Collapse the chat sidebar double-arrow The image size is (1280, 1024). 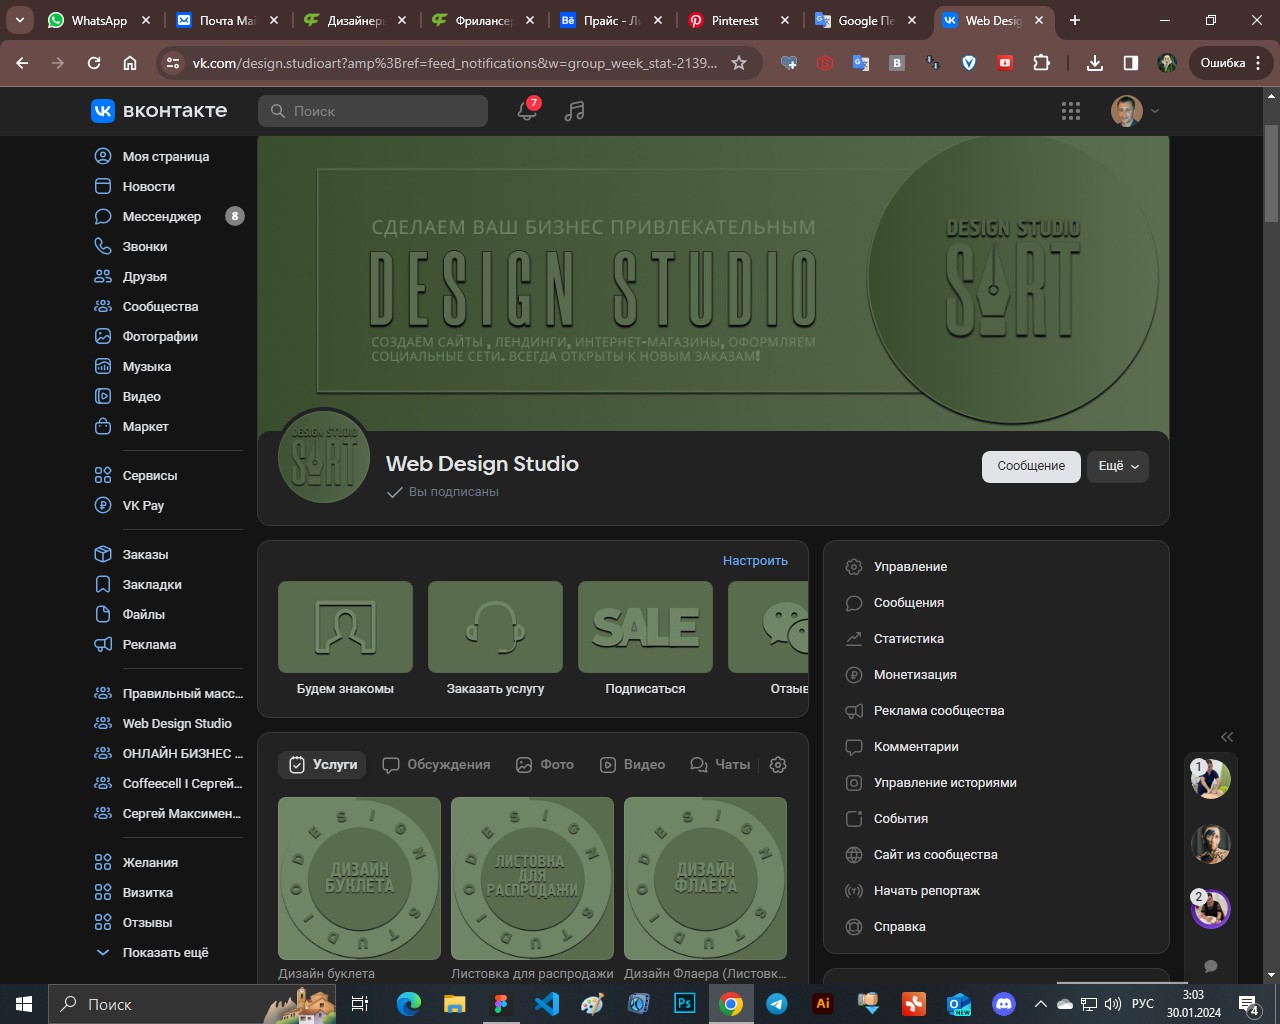[1227, 737]
